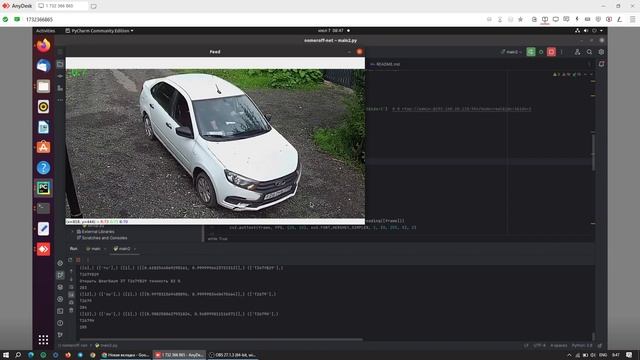Open the Text Editor in the dock
Image resolution: width=640 pixels, height=360 pixels.
(43, 229)
